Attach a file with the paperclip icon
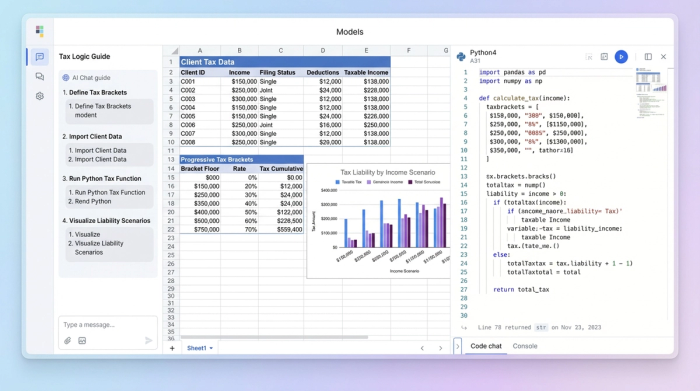The width and height of the screenshot is (700, 391). (67, 341)
